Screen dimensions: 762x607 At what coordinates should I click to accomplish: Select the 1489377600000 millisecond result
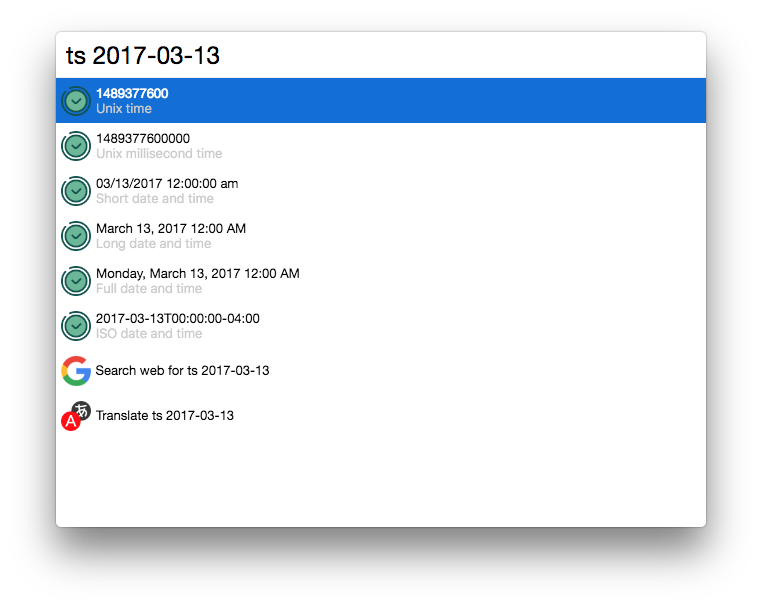tap(381, 146)
